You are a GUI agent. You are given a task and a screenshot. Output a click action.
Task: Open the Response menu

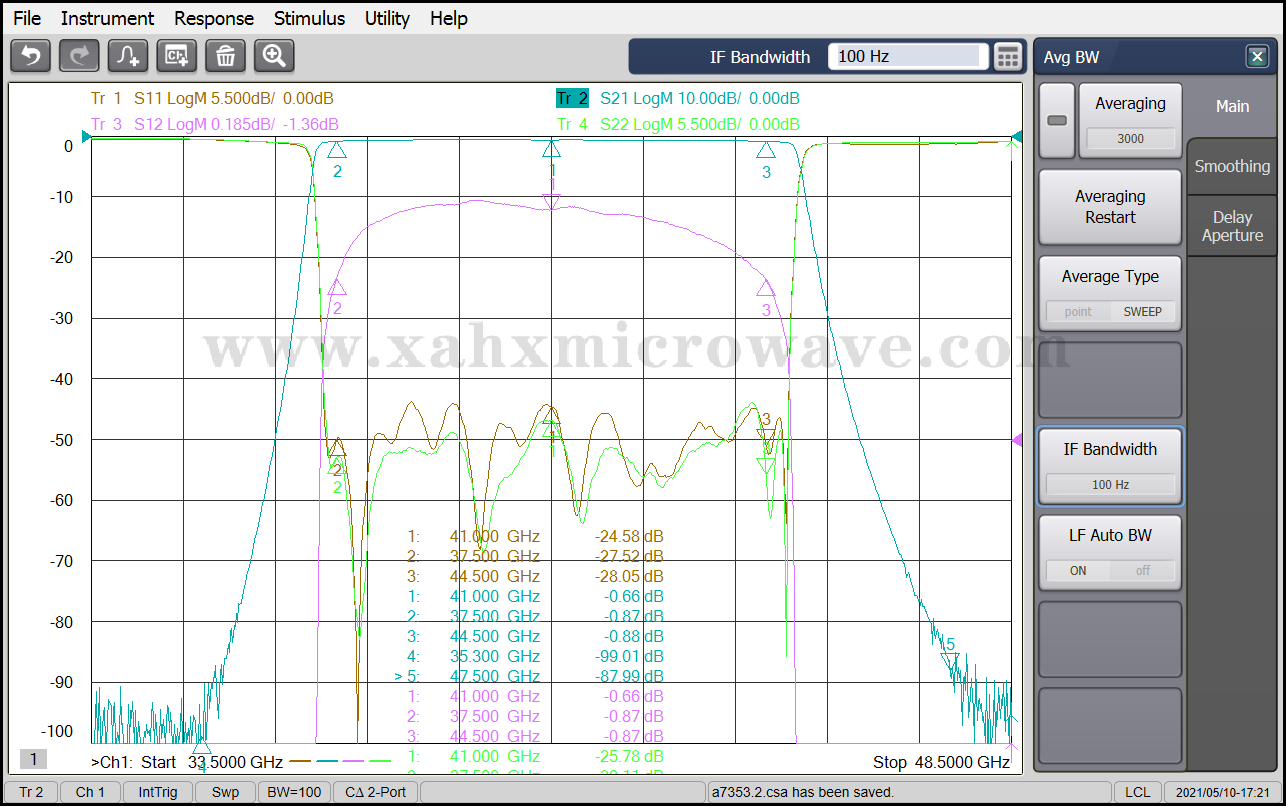[214, 18]
